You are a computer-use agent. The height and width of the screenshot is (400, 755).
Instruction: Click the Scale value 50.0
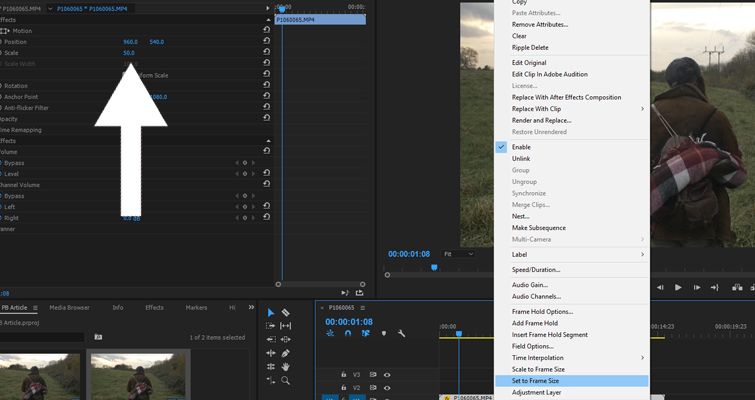pos(128,53)
